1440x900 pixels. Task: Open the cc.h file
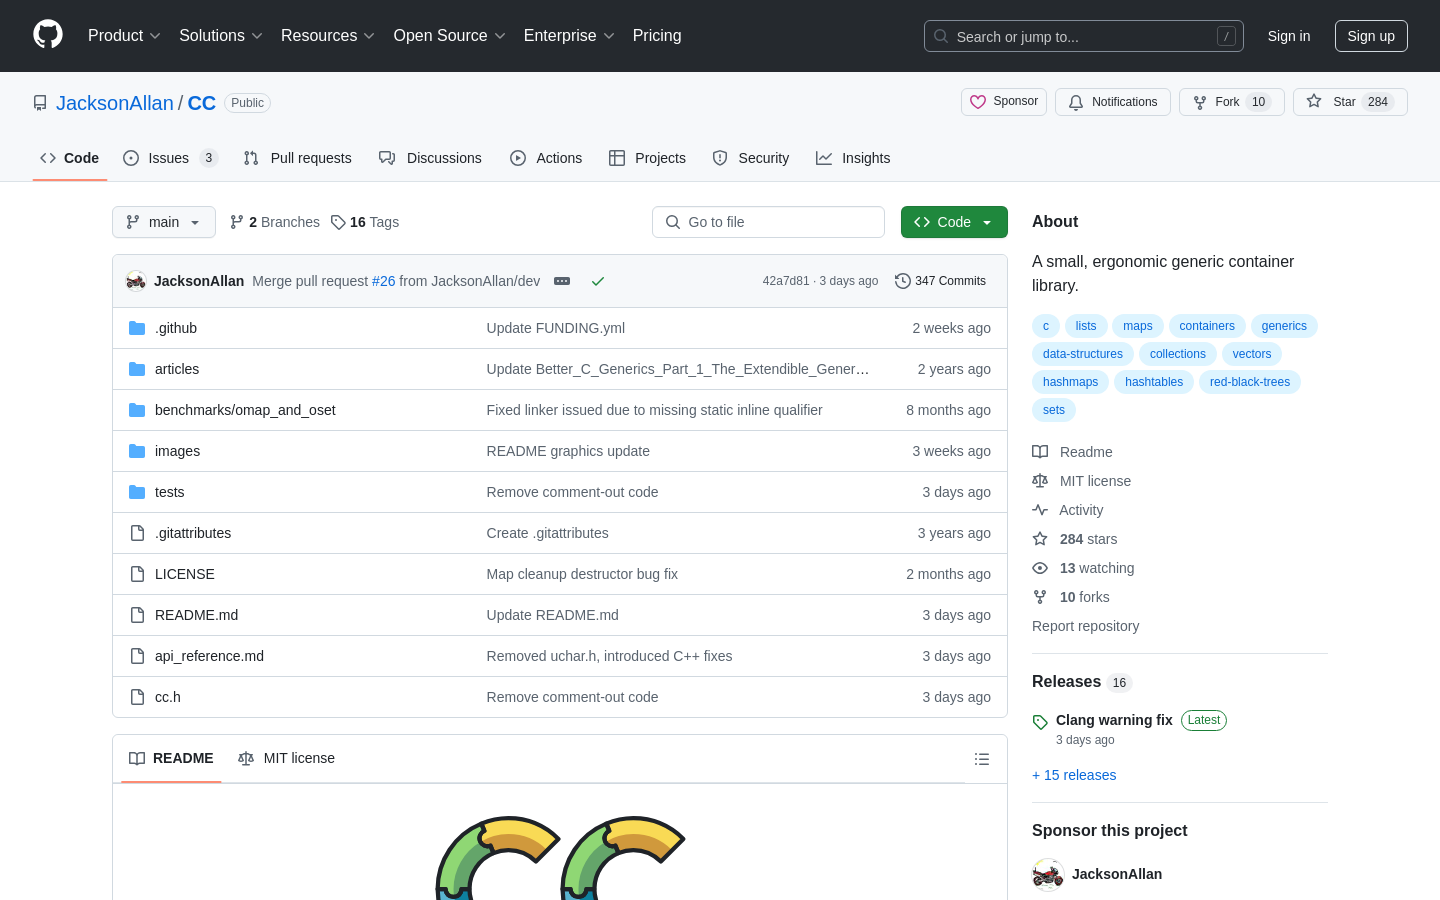(x=168, y=697)
